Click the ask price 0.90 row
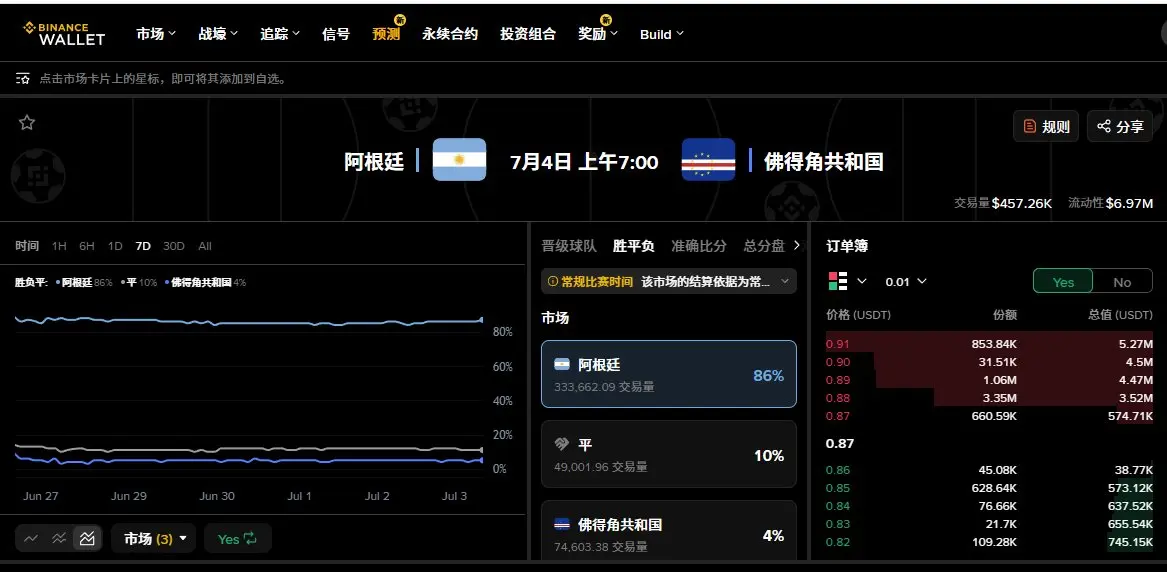 click(989, 362)
